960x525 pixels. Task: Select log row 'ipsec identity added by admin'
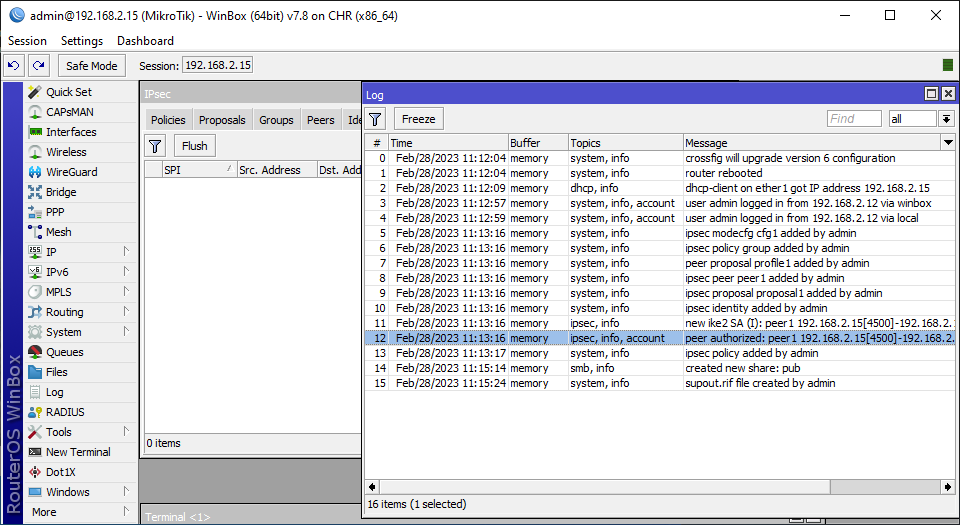click(x=659, y=308)
